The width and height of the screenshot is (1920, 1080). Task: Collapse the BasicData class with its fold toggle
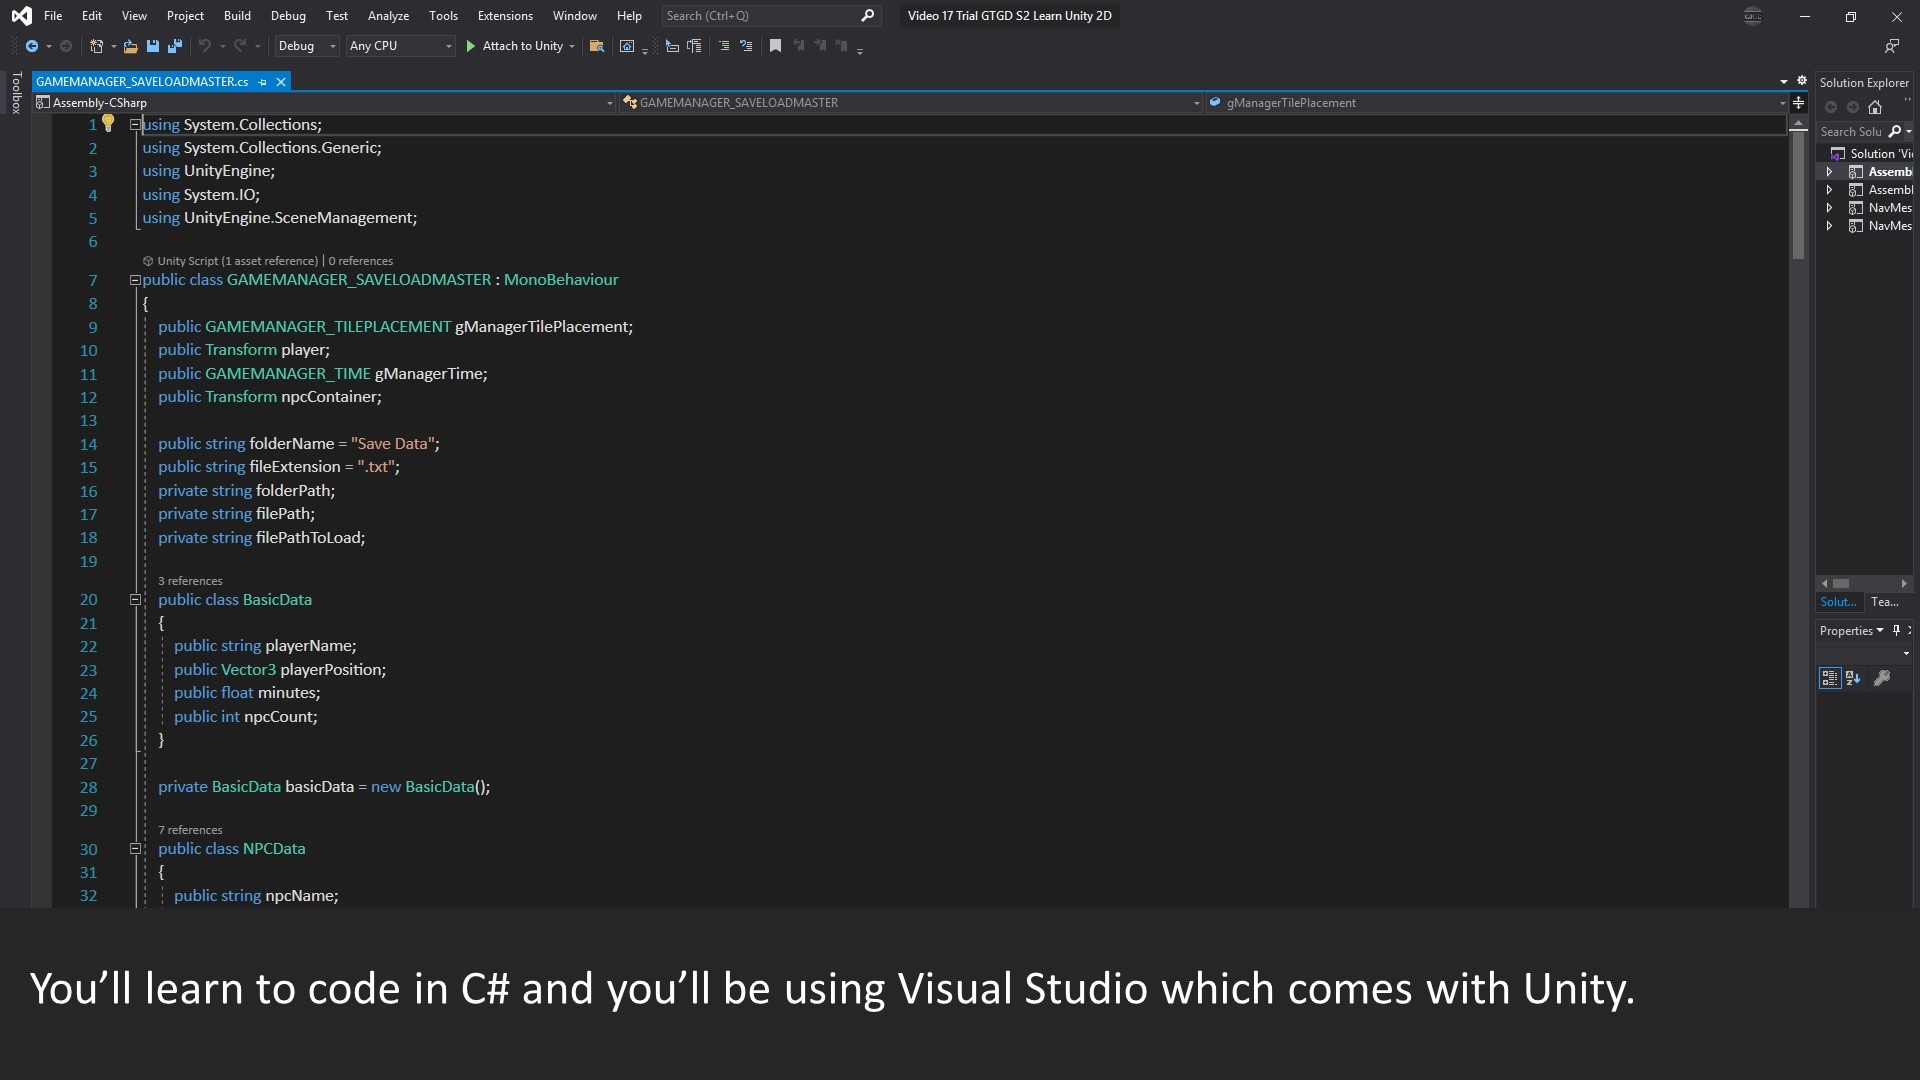point(135,600)
